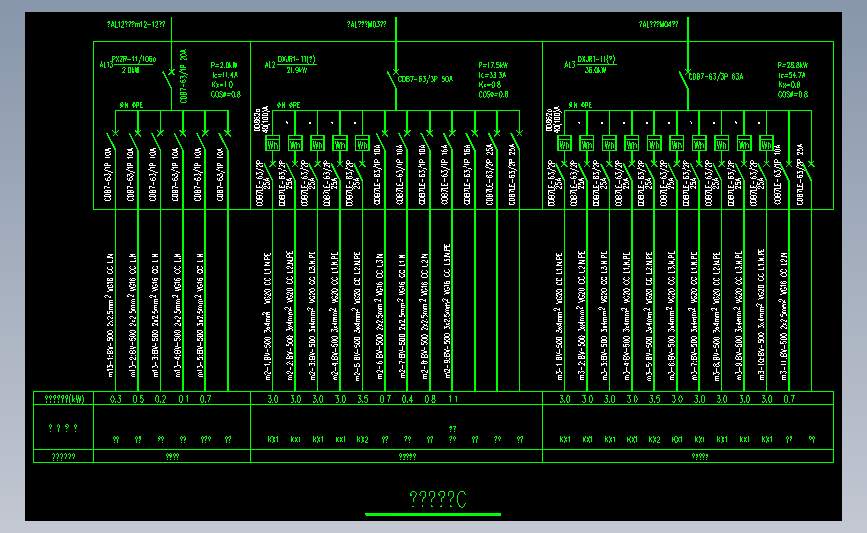This screenshot has width=867, height=533.
Task: Click the 21.9kW rating under AL2
Action: coord(297,70)
